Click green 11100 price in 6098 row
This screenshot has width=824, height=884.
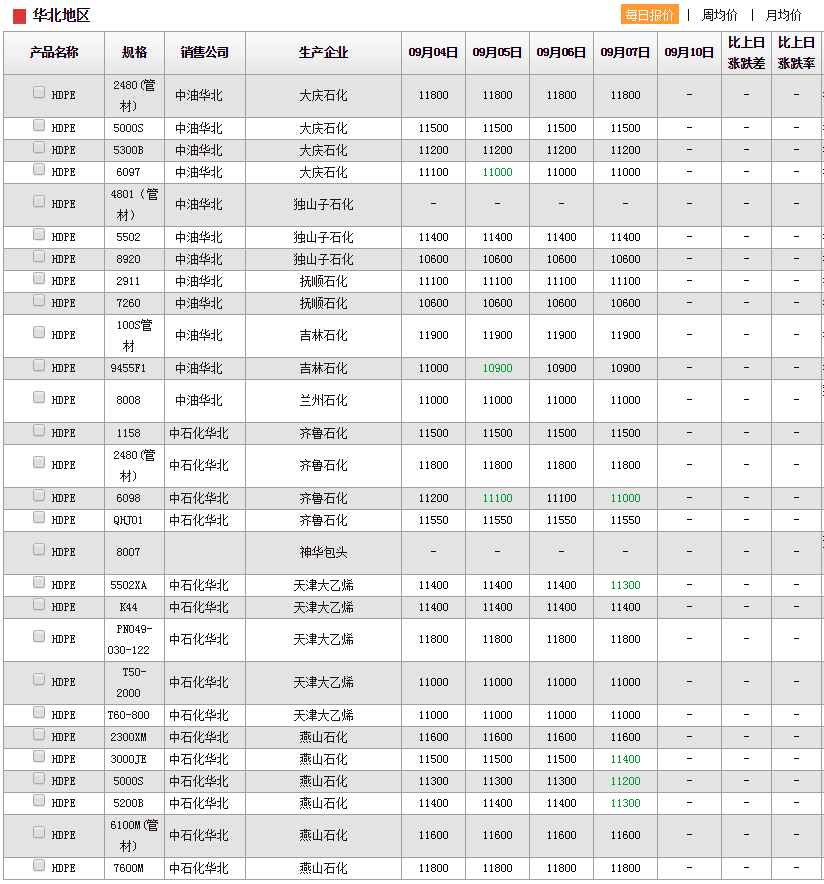click(x=497, y=498)
